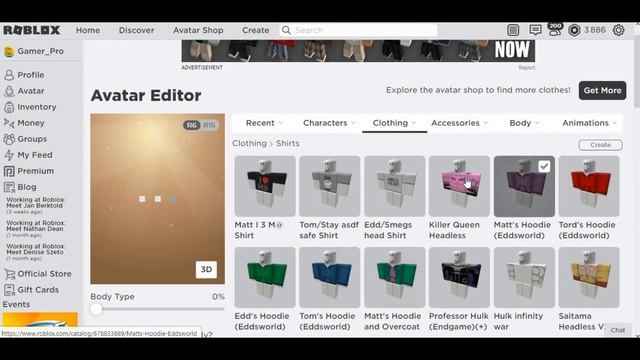Viewport: 640px width, 360px height.
Task: Open Working at Roblox: Meet Jan Berktold
Action: [x=36, y=205]
